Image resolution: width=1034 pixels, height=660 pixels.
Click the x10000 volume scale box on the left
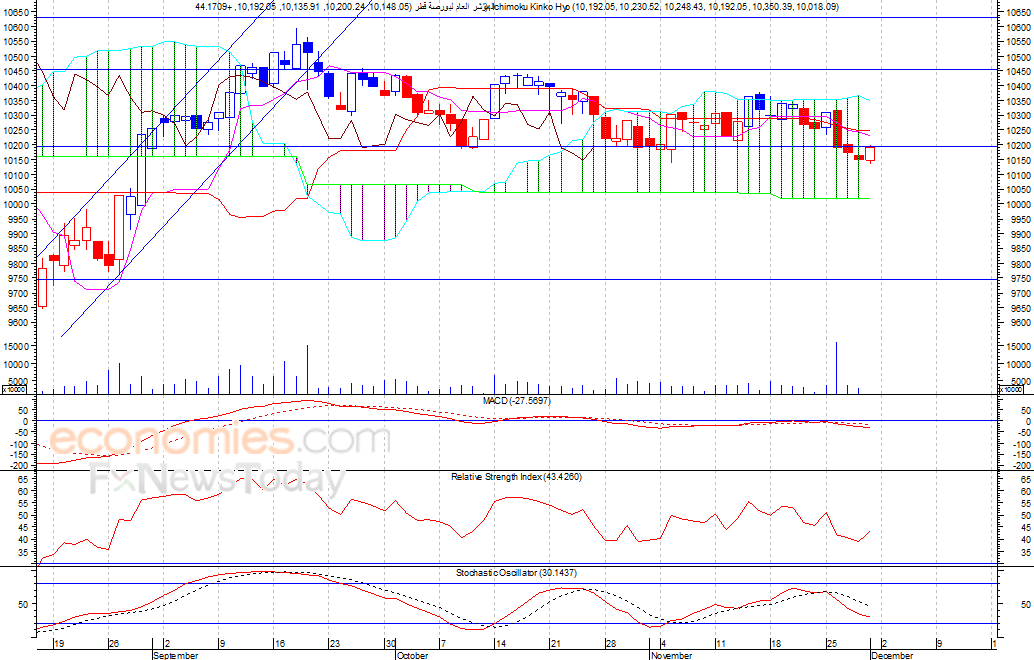13,389
